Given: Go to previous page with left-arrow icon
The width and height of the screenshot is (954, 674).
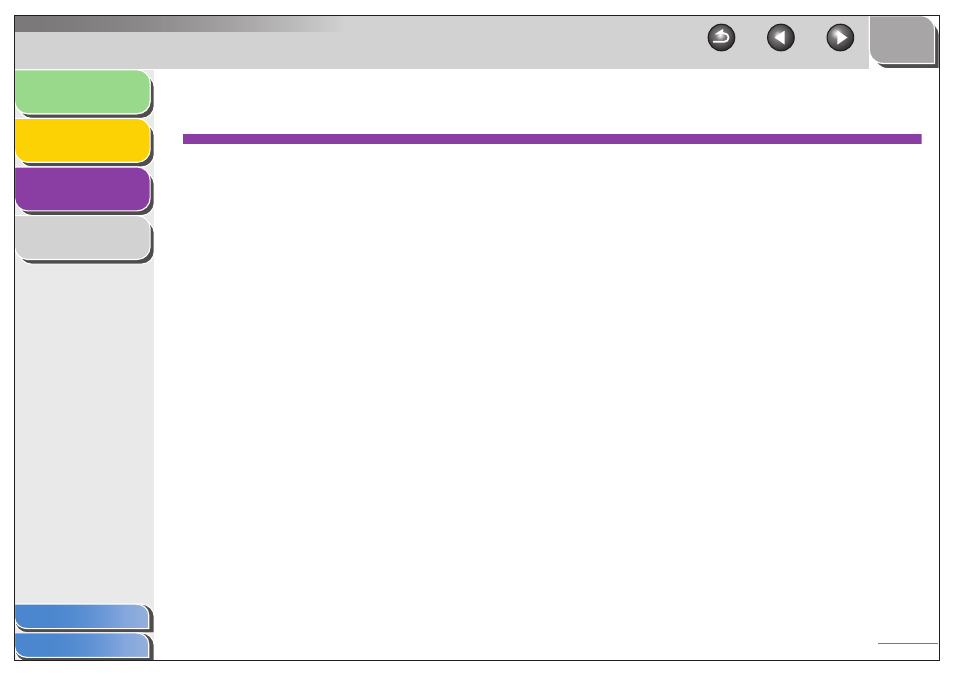Looking at the screenshot, I should (x=781, y=38).
